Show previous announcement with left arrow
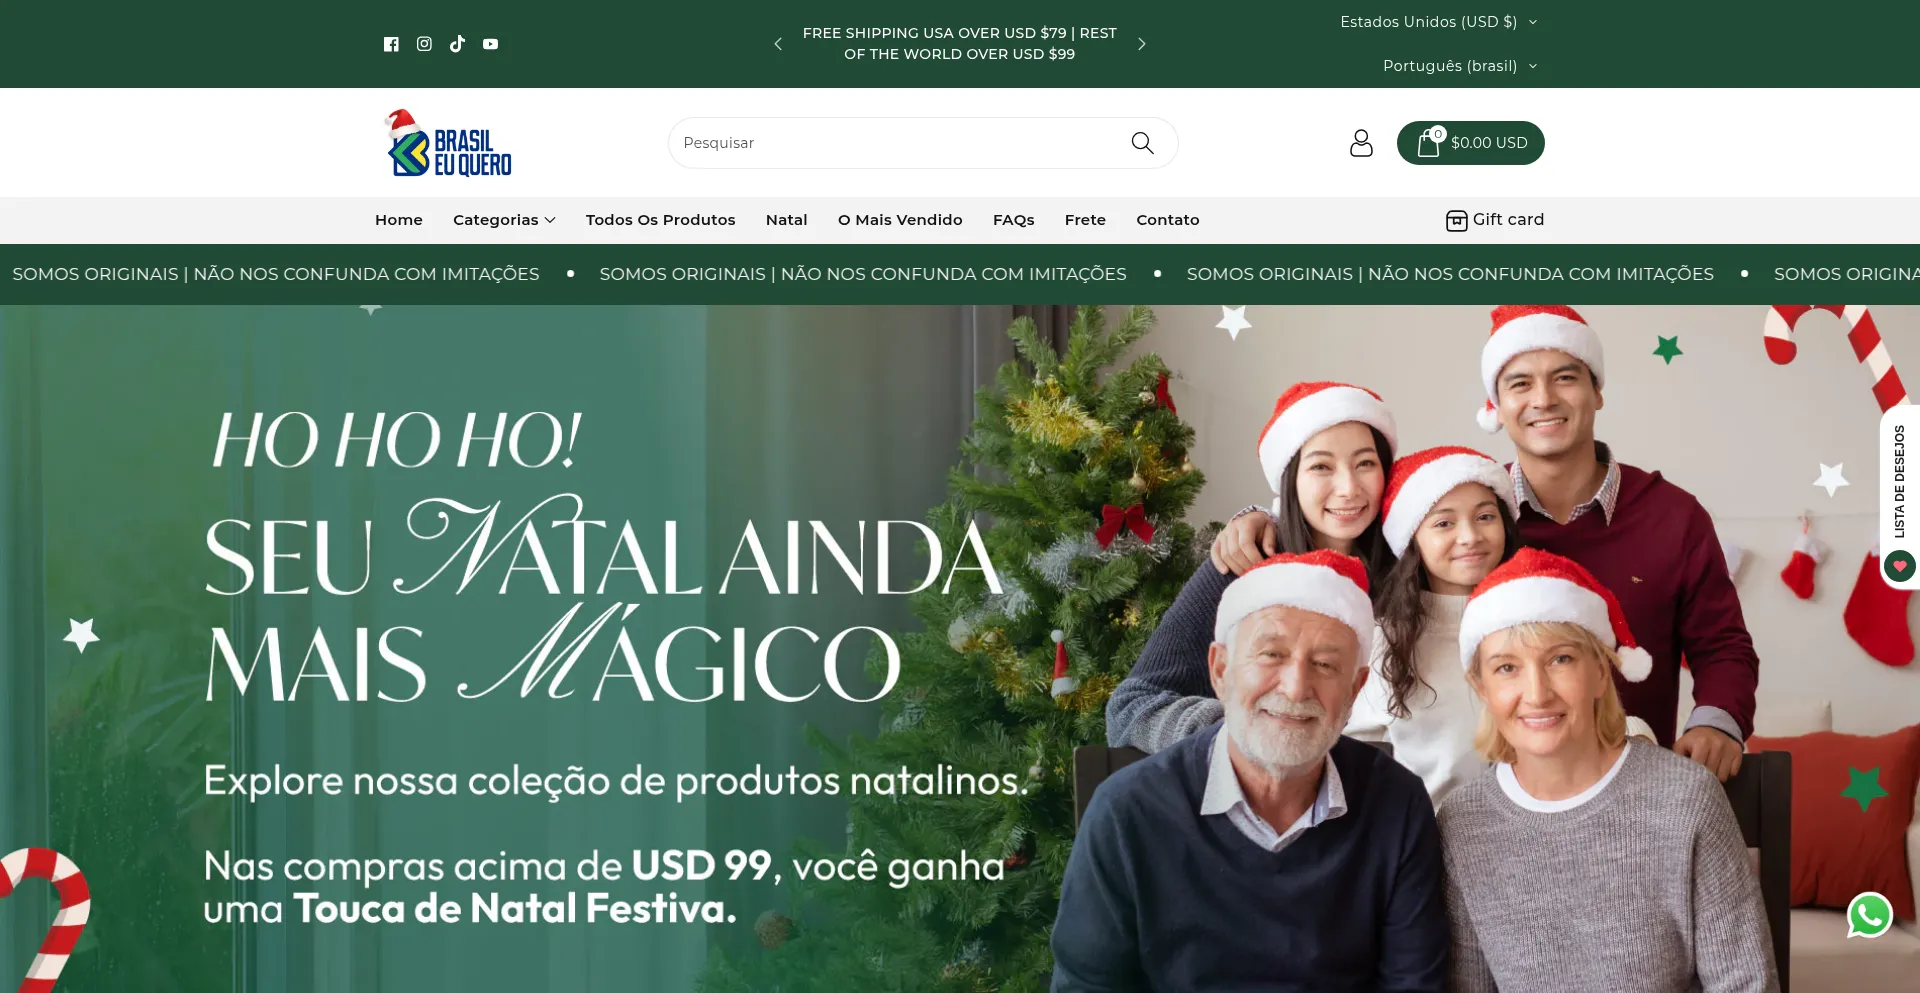Viewport: 1920px width, 993px height. [778, 44]
